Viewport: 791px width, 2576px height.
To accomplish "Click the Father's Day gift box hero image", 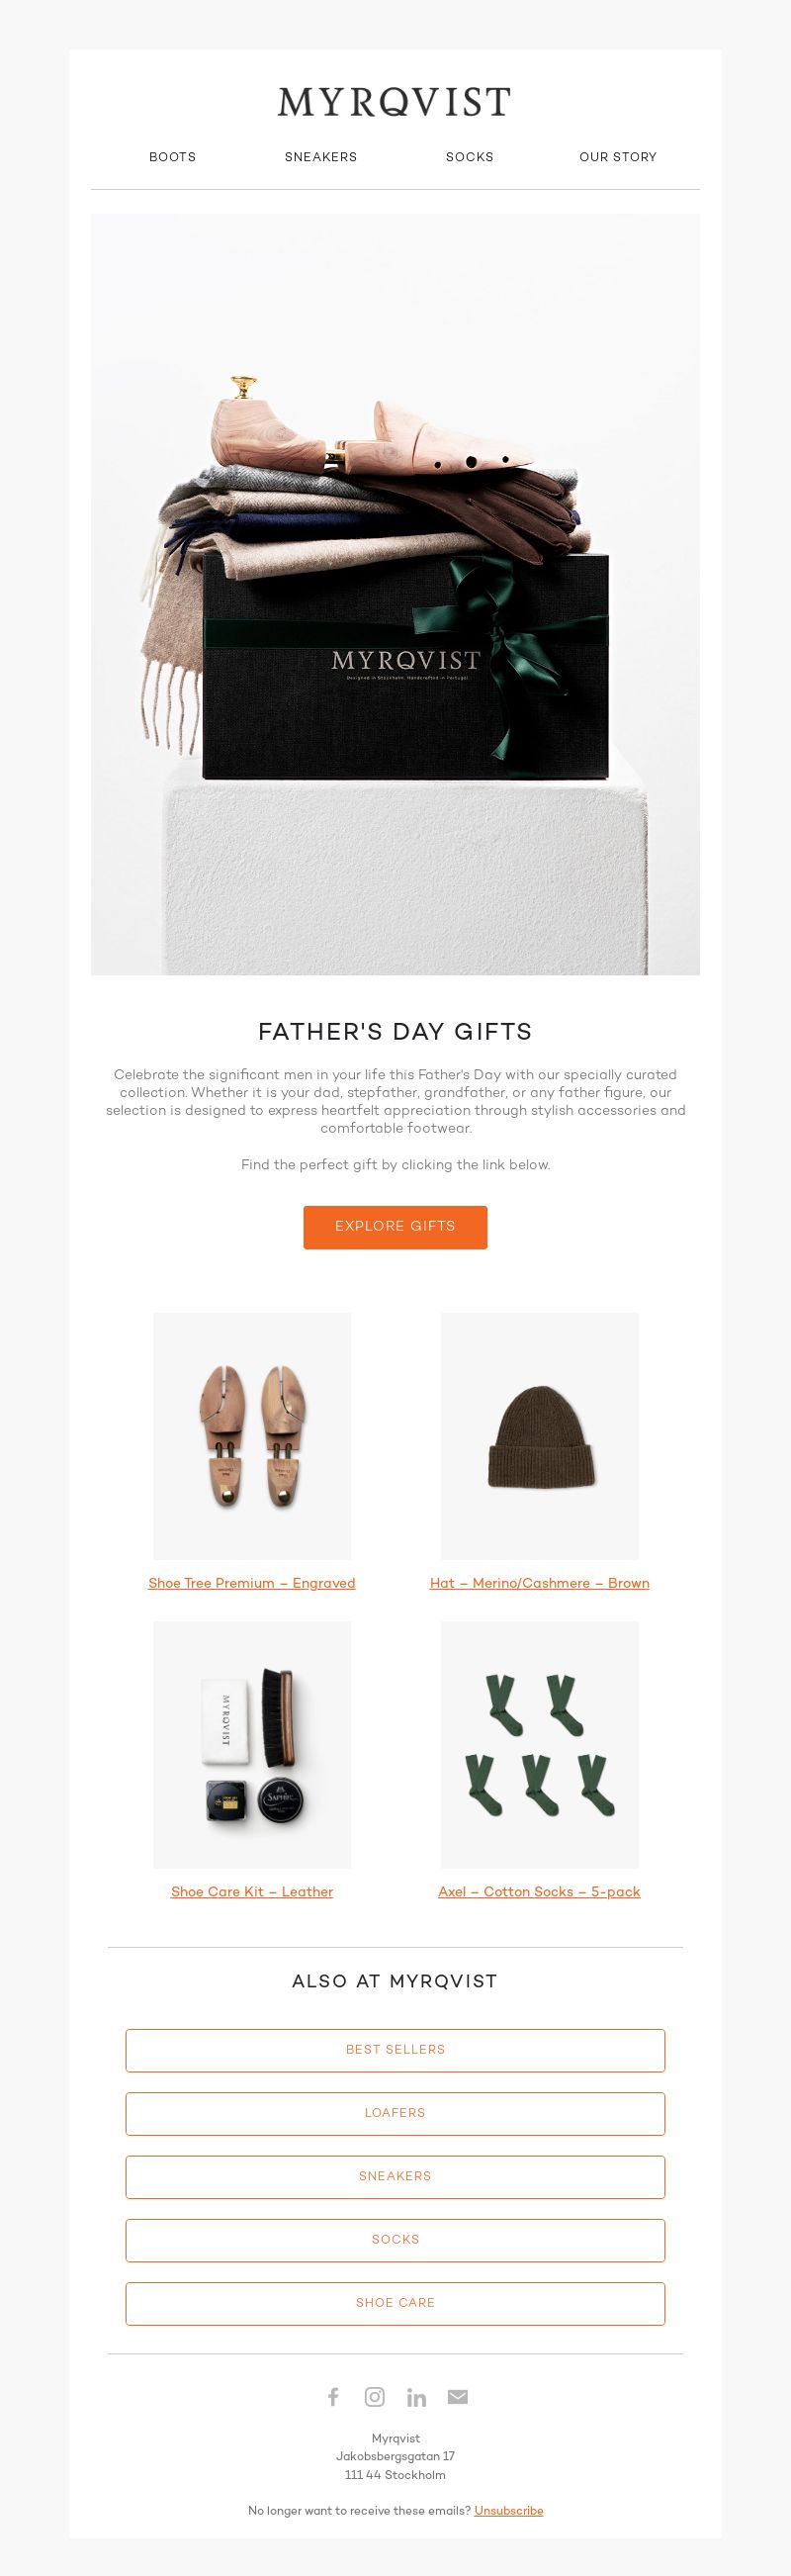I will tap(395, 594).
